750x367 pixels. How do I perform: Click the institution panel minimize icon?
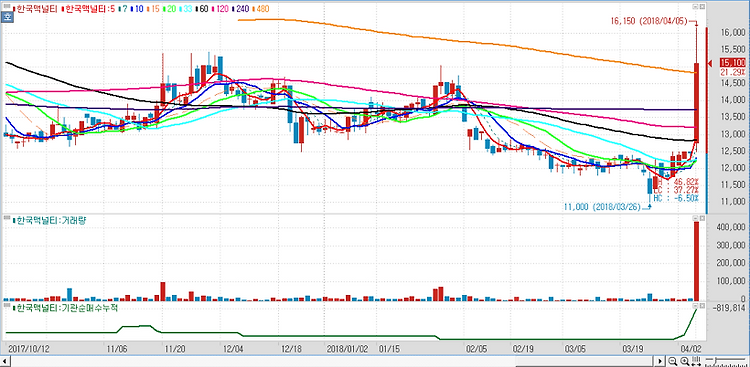tap(695, 305)
